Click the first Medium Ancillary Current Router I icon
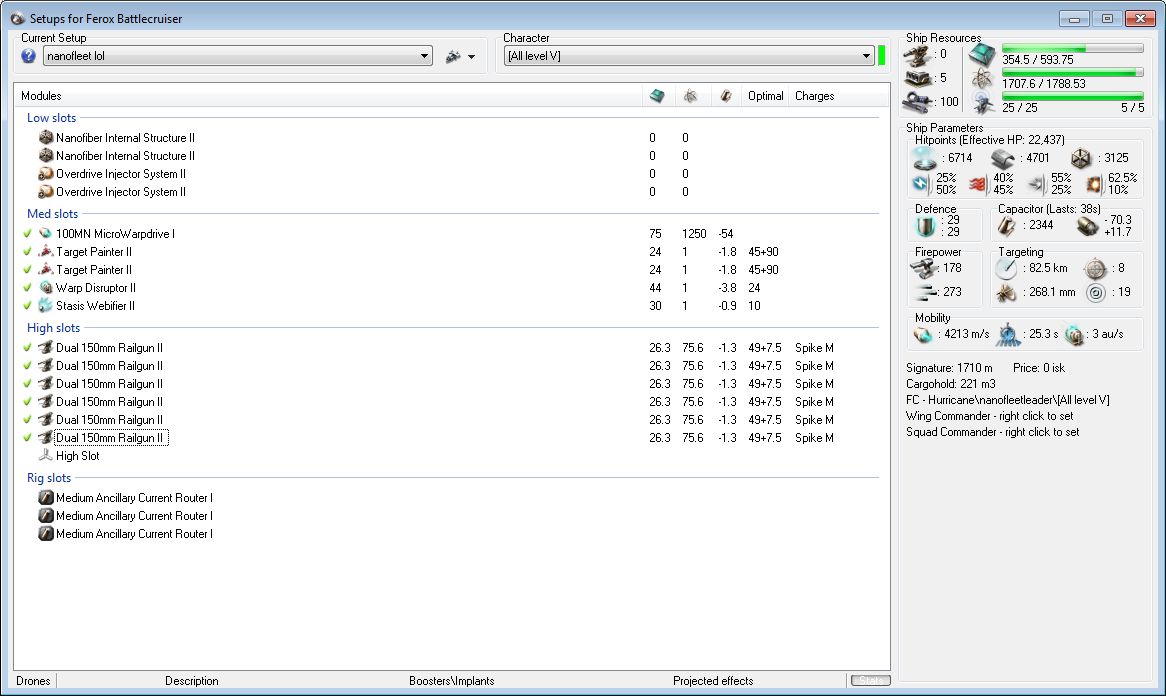 tap(46, 497)
